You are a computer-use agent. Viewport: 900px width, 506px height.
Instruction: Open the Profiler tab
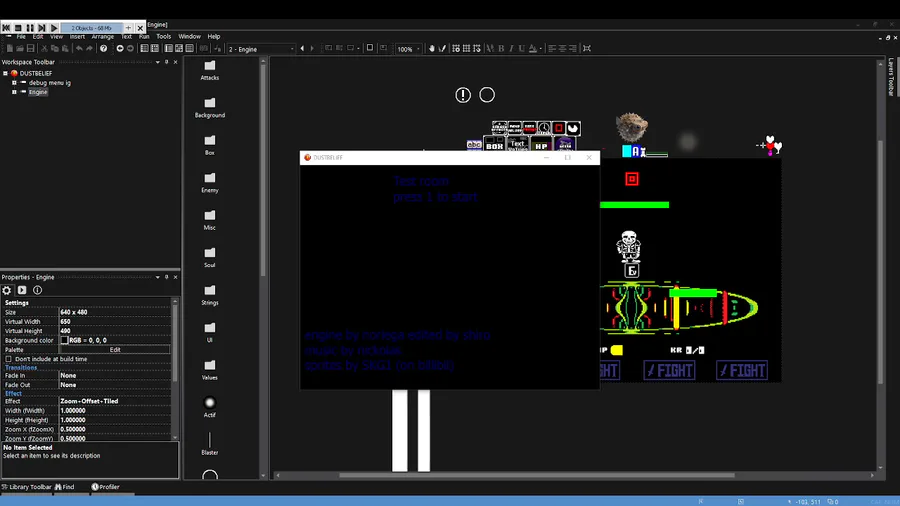(106, 487)
